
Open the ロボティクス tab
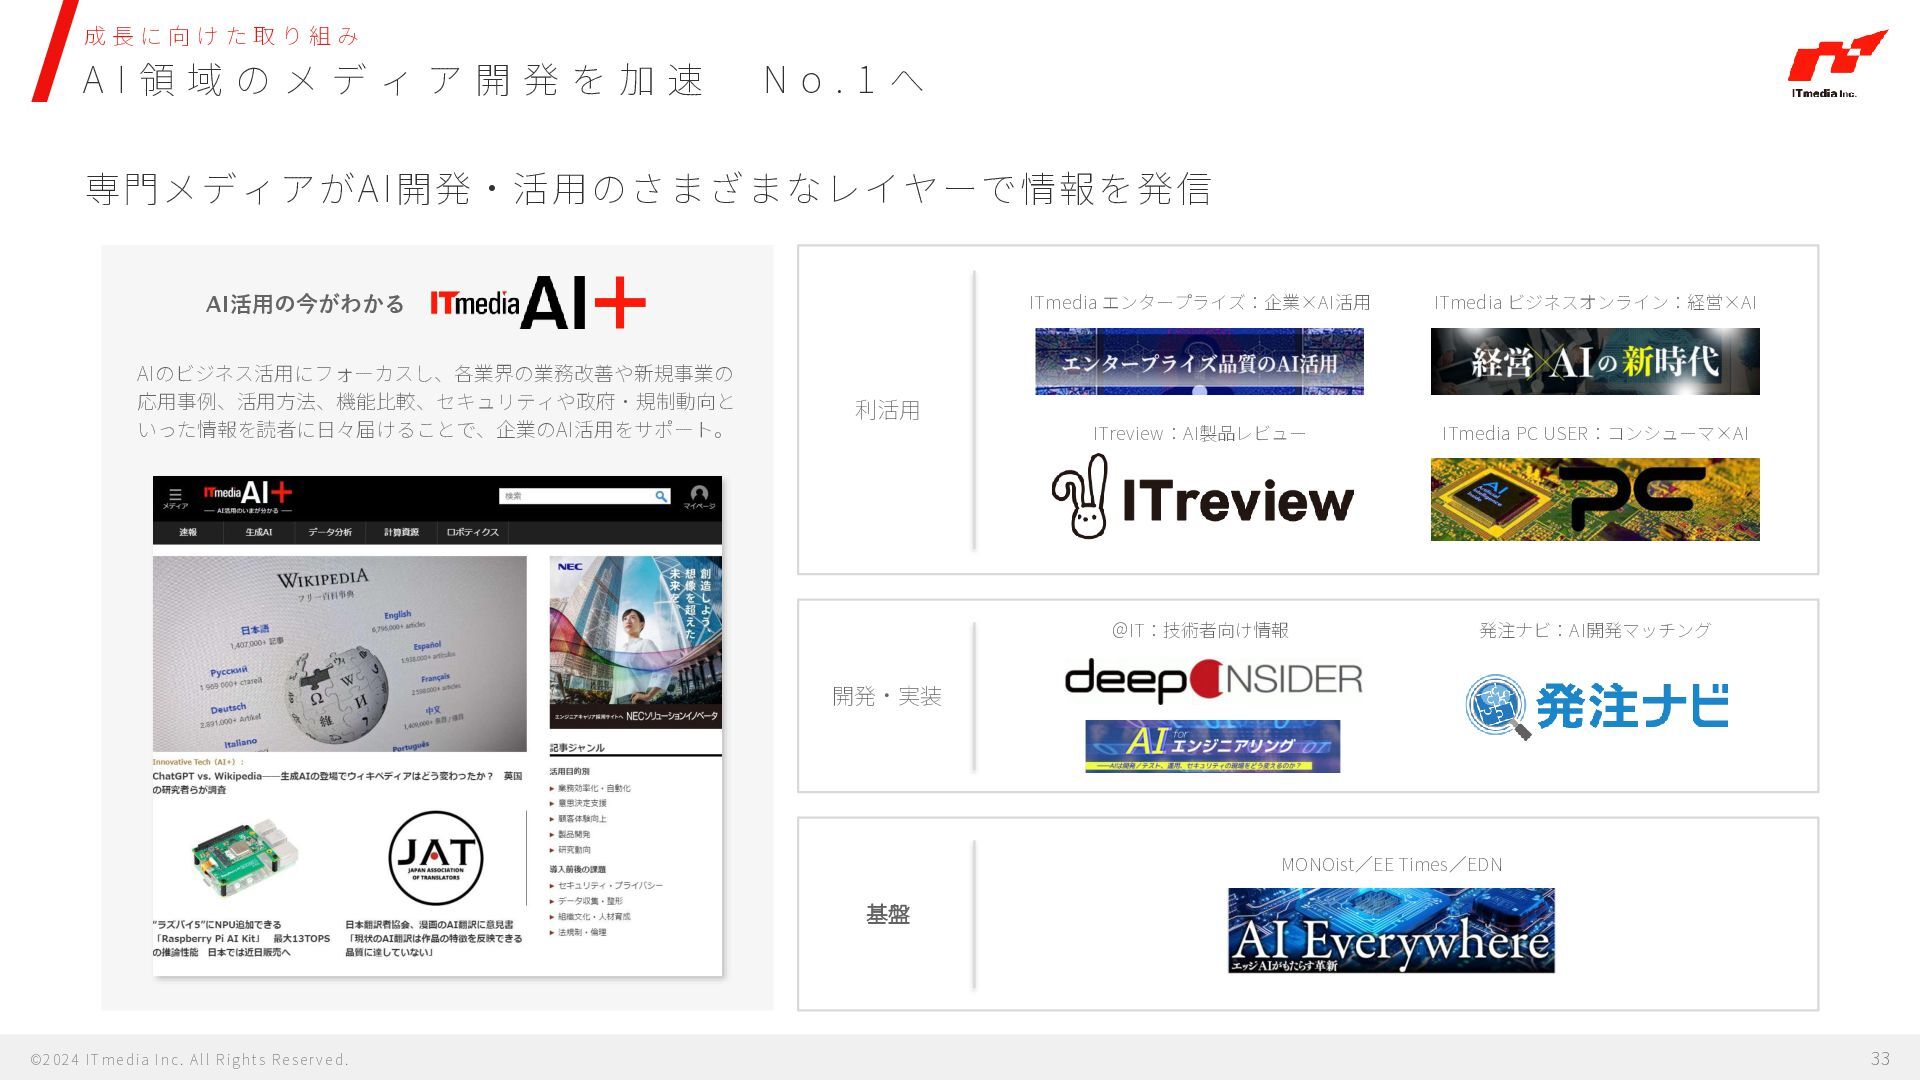tap(472, 532)
